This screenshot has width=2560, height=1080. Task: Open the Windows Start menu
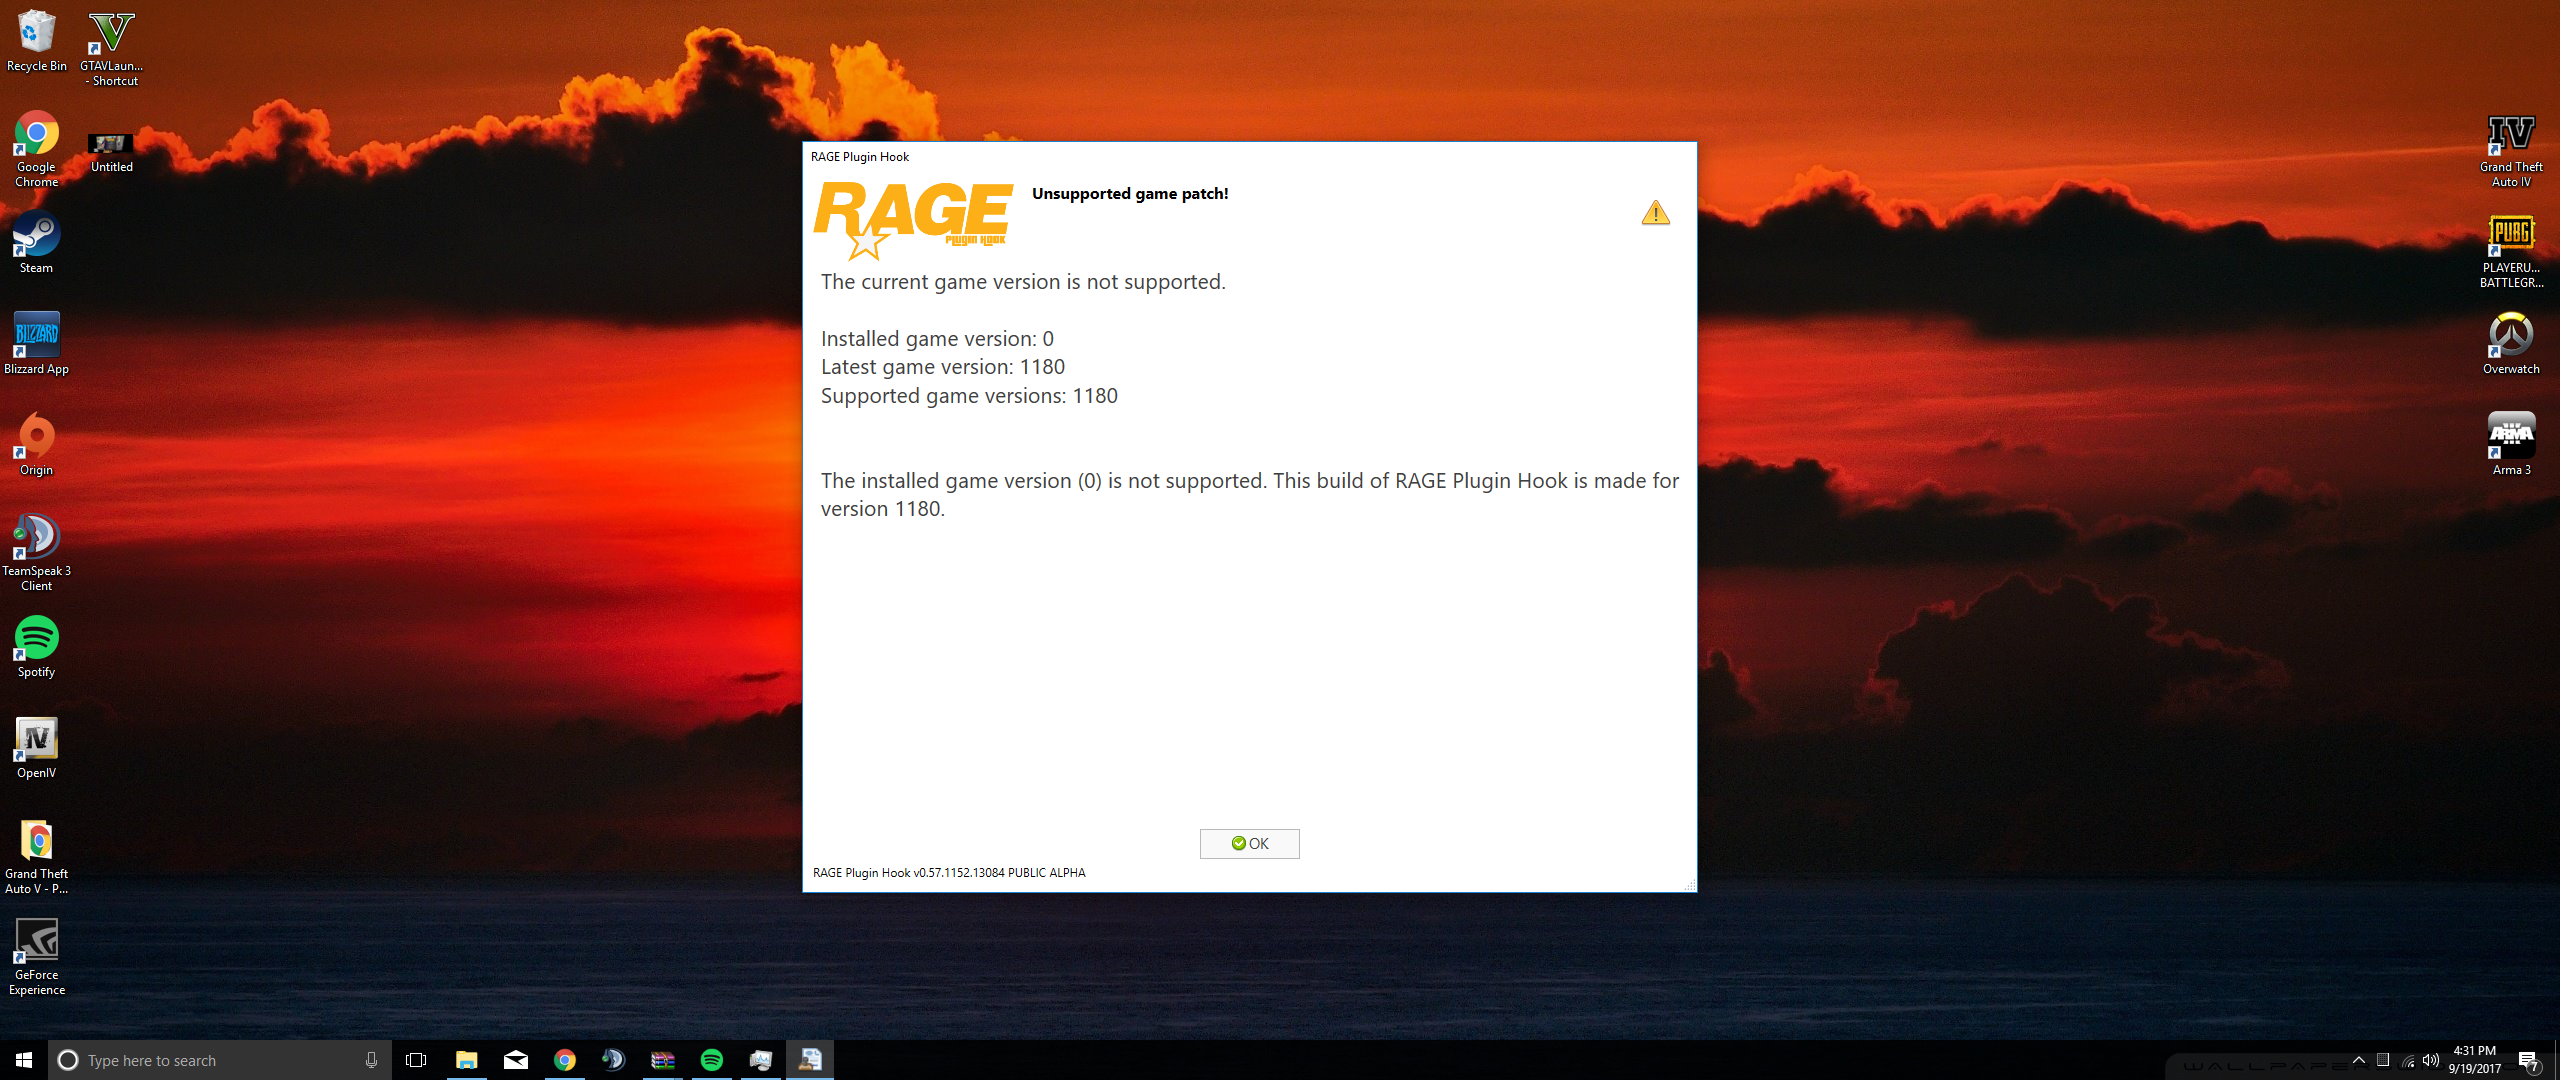[24, 1060]
